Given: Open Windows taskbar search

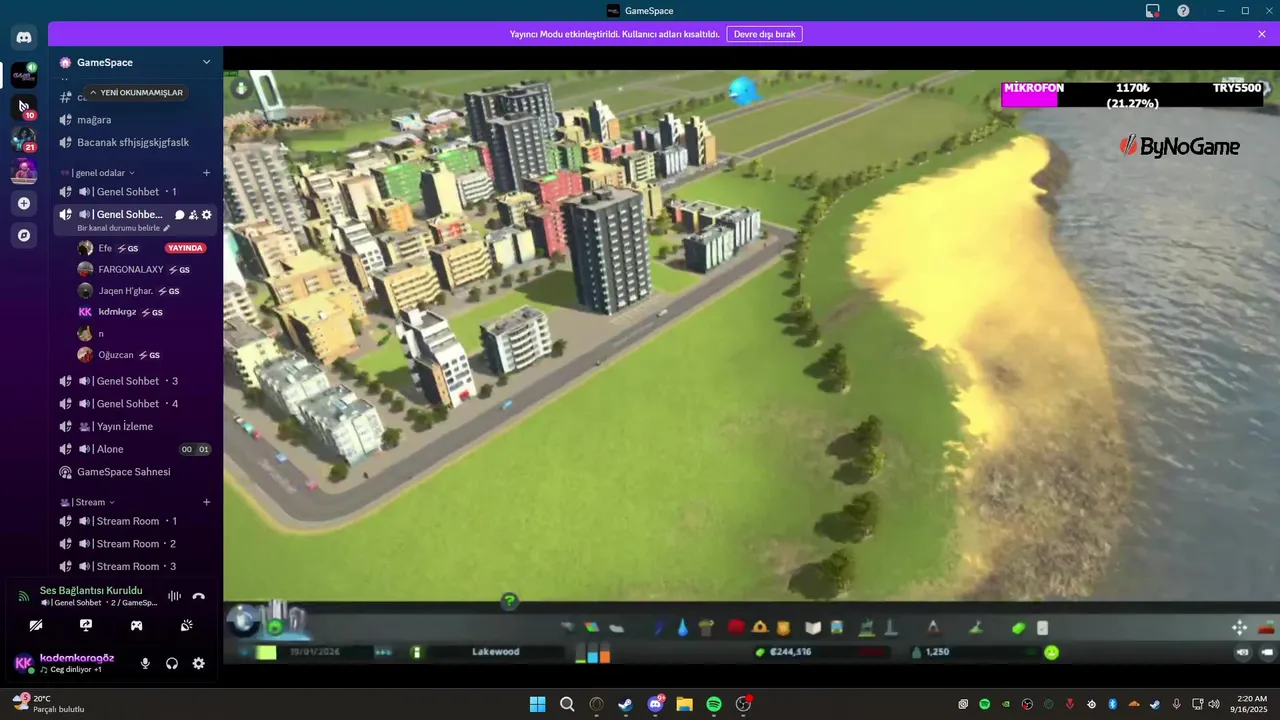Looking at the screenshot, I should click(567, 704).
